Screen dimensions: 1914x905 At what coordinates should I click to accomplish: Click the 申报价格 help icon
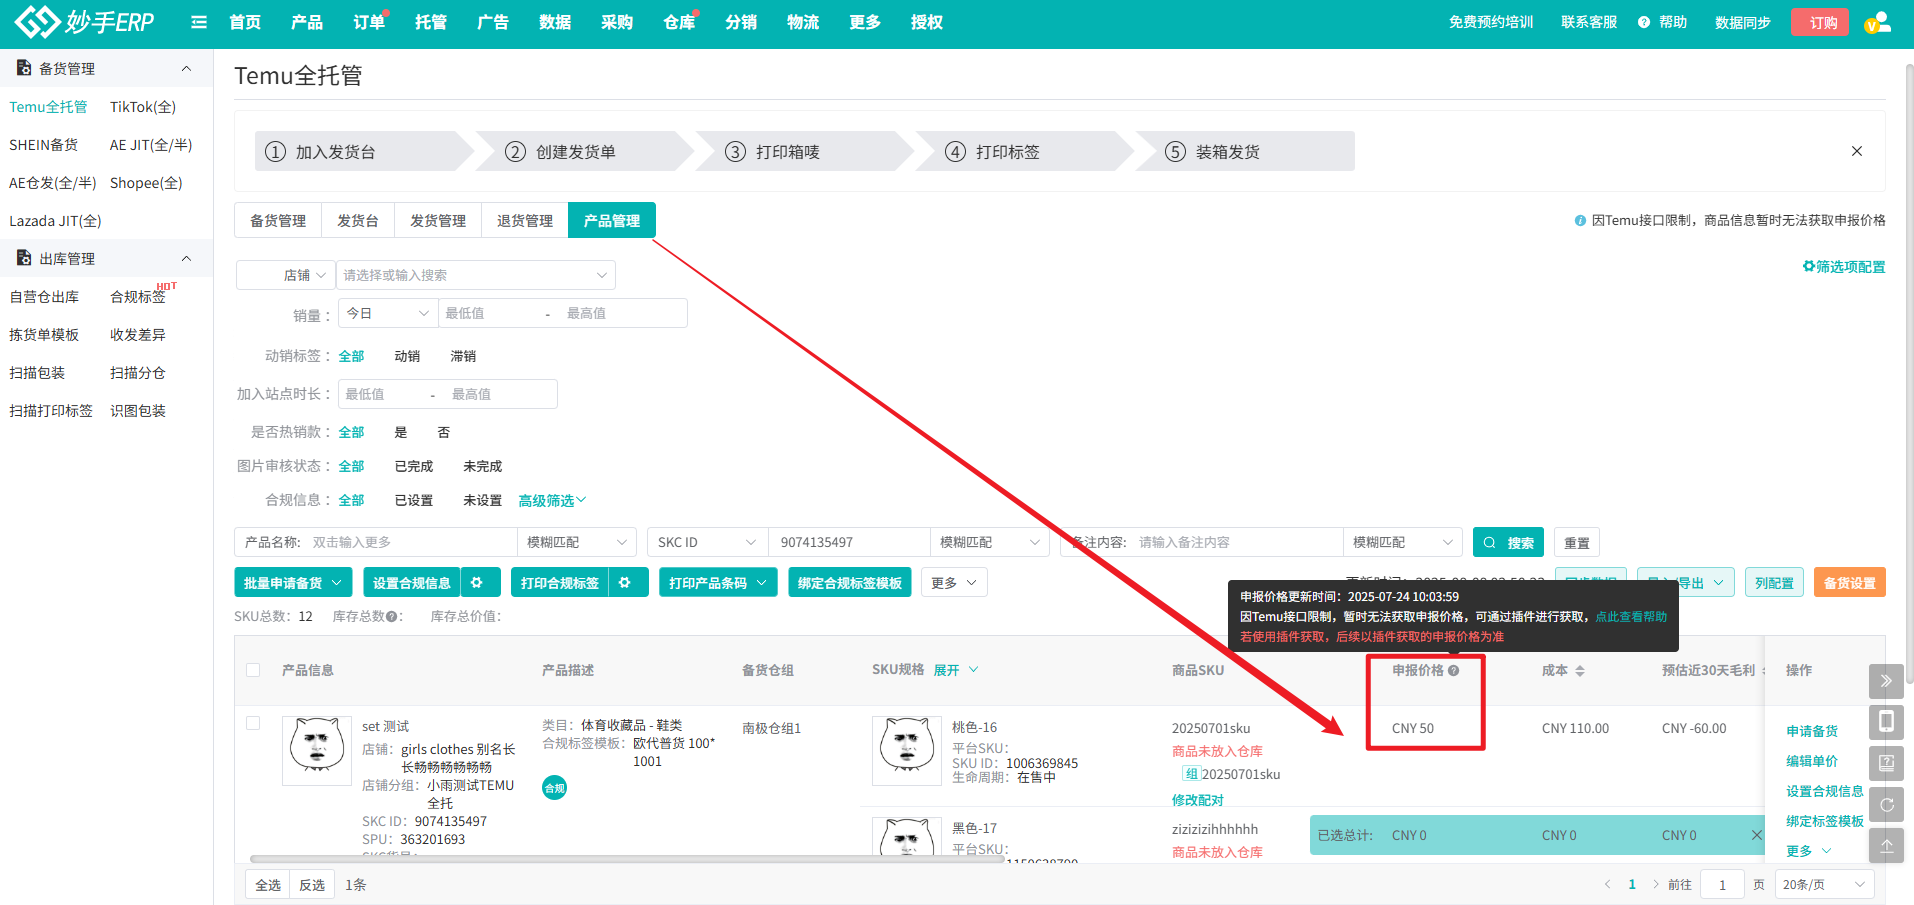1454,671
